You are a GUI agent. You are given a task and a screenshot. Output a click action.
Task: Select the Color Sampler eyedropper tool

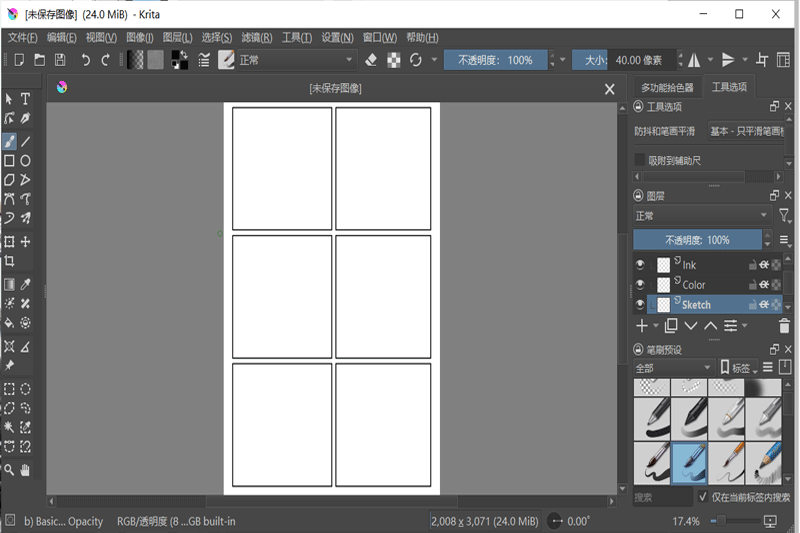click(x=26, y=285)
